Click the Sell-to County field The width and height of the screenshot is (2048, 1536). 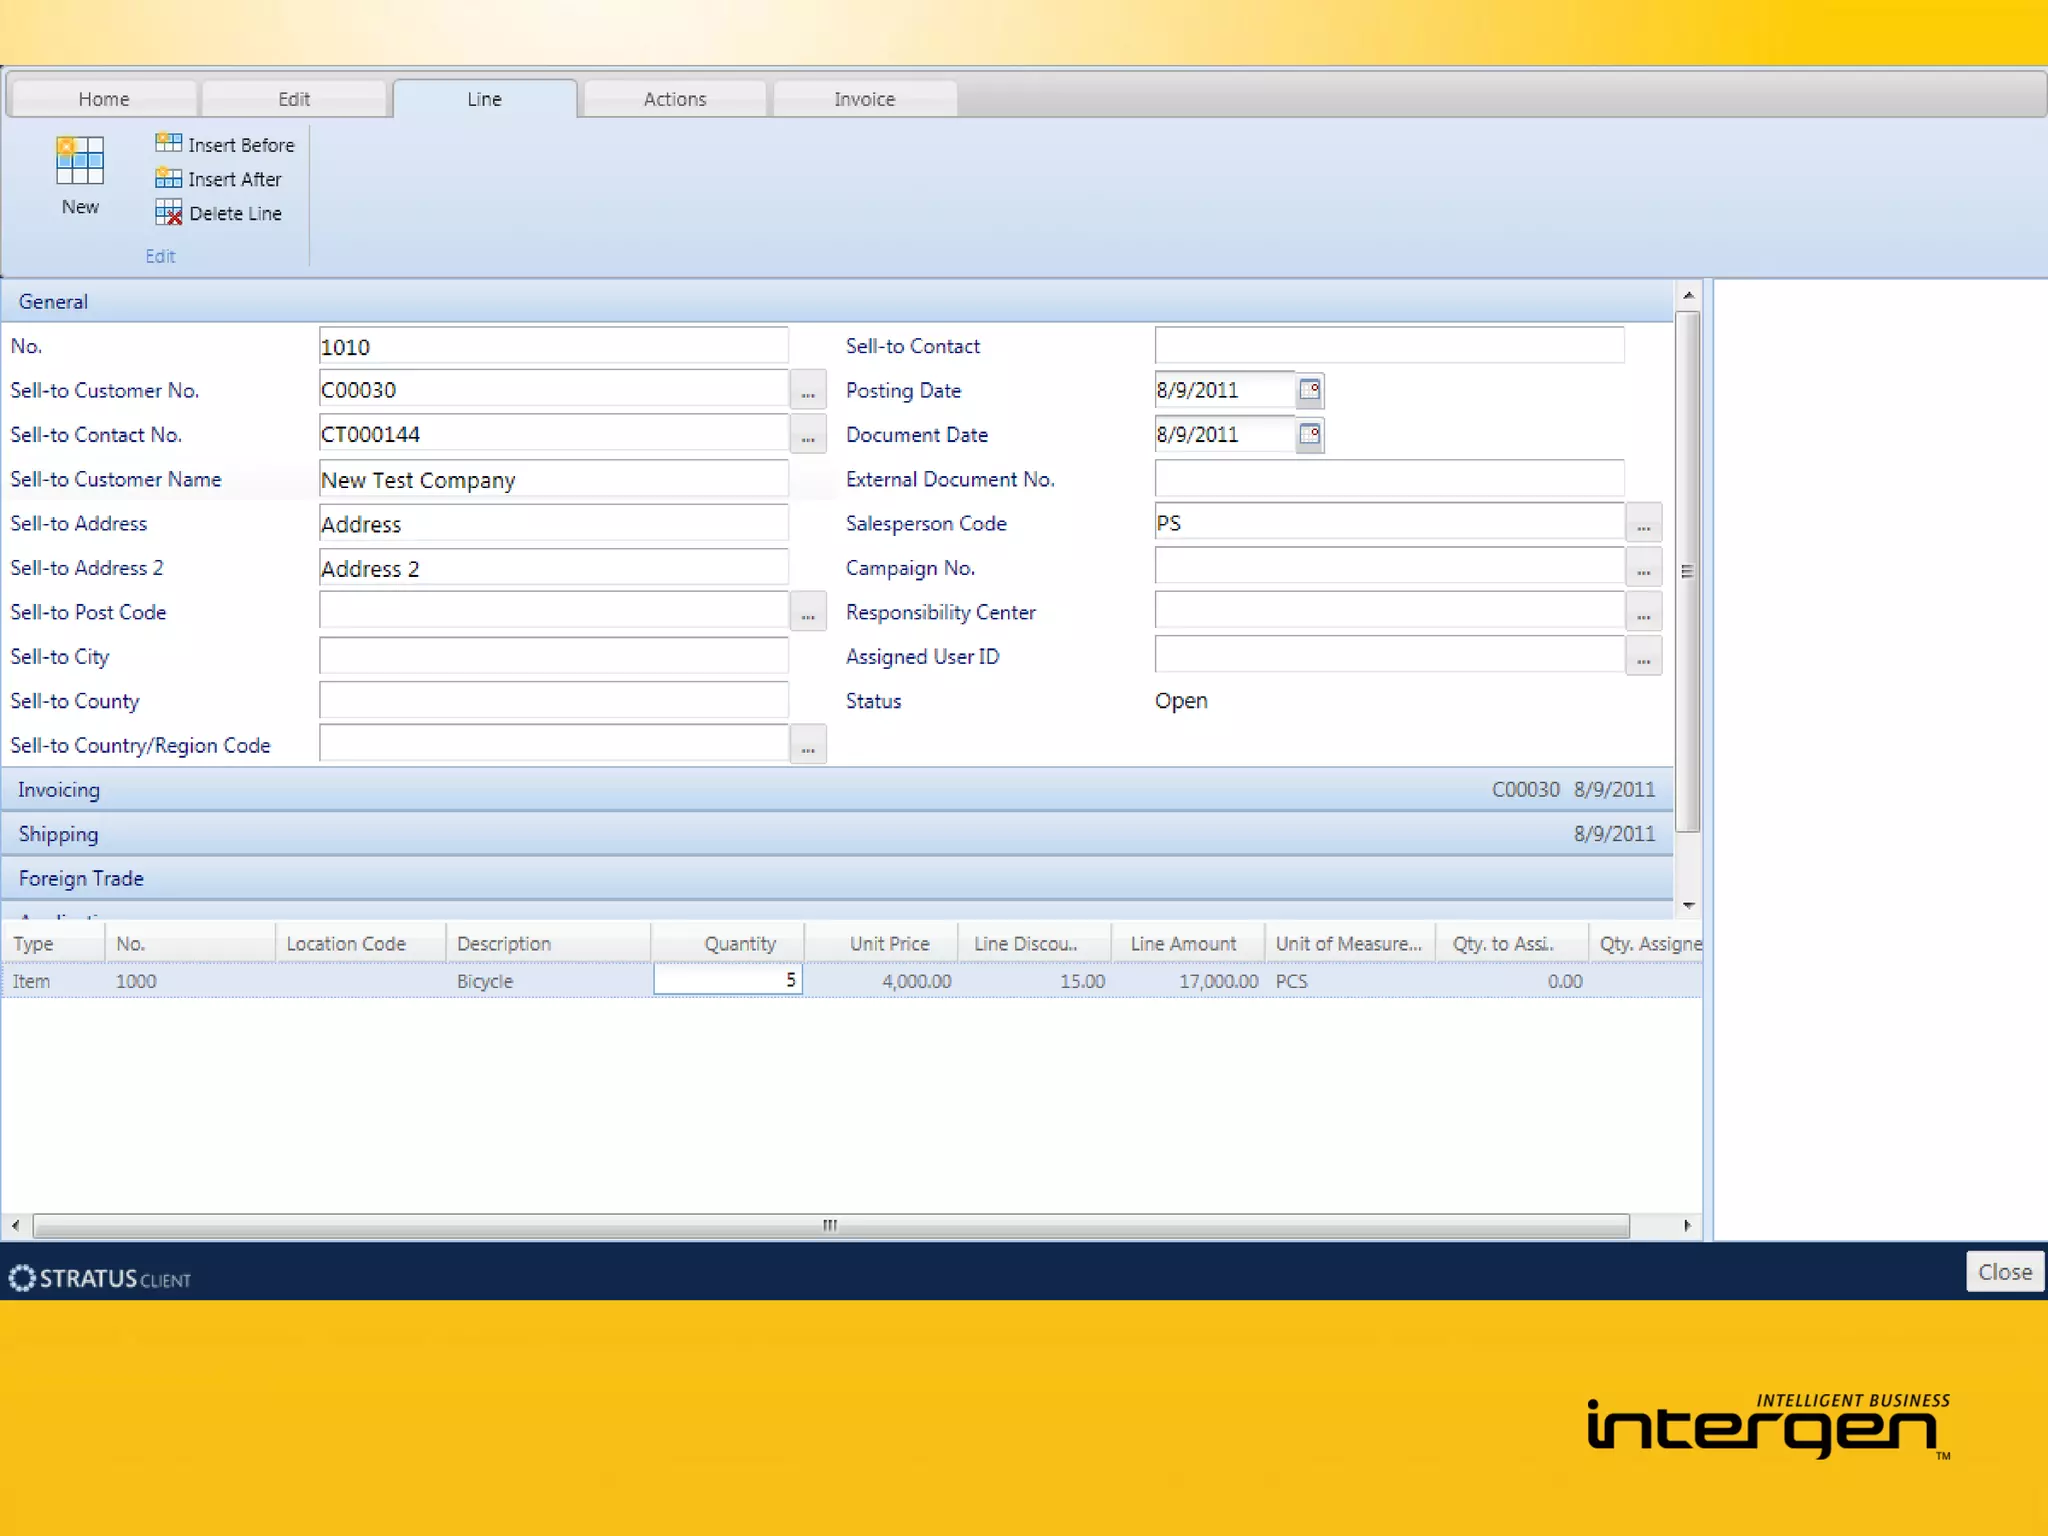(553, 700)
